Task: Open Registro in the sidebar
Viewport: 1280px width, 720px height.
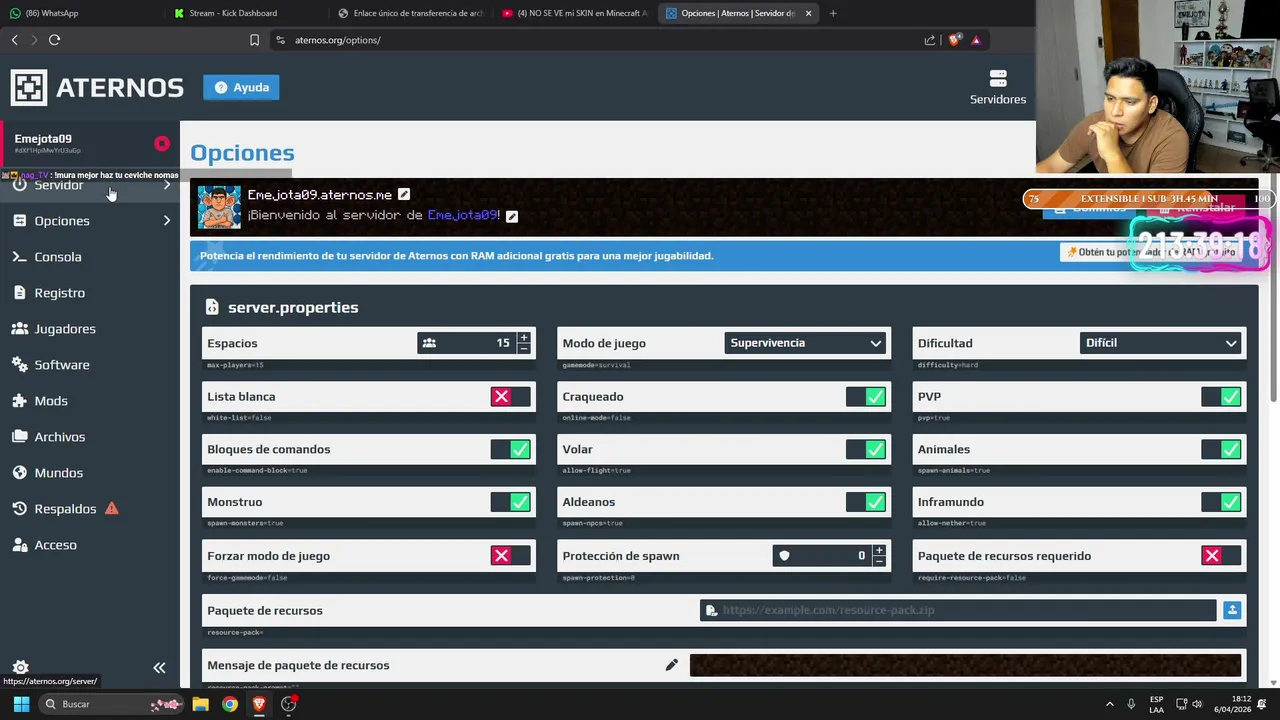Action: coord(59,293)
